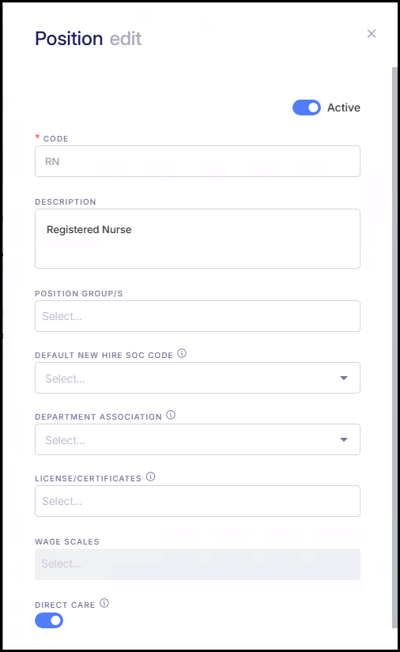Open the Position Group/s select box
Viewport: 400px width, 652px height.
coord(198,316)
